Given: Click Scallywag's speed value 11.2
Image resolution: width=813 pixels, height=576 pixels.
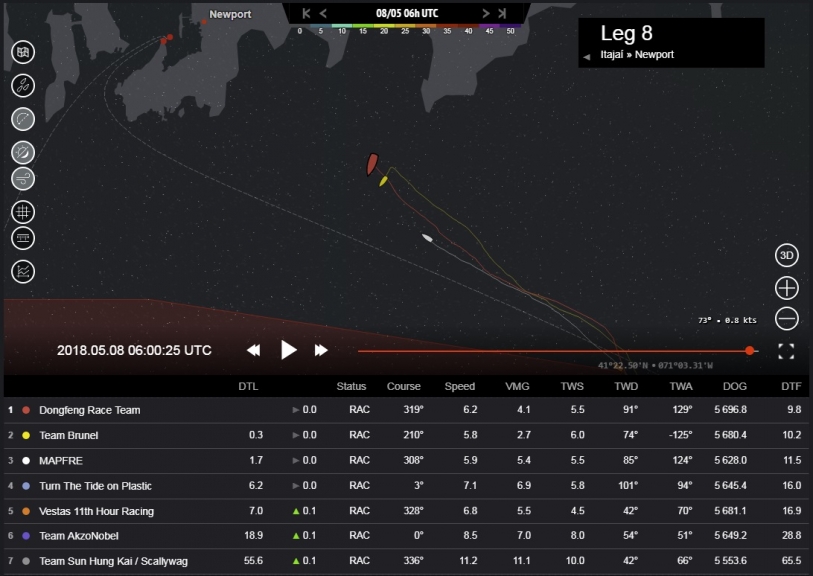Looking at the screenshot, I should 468,561.
